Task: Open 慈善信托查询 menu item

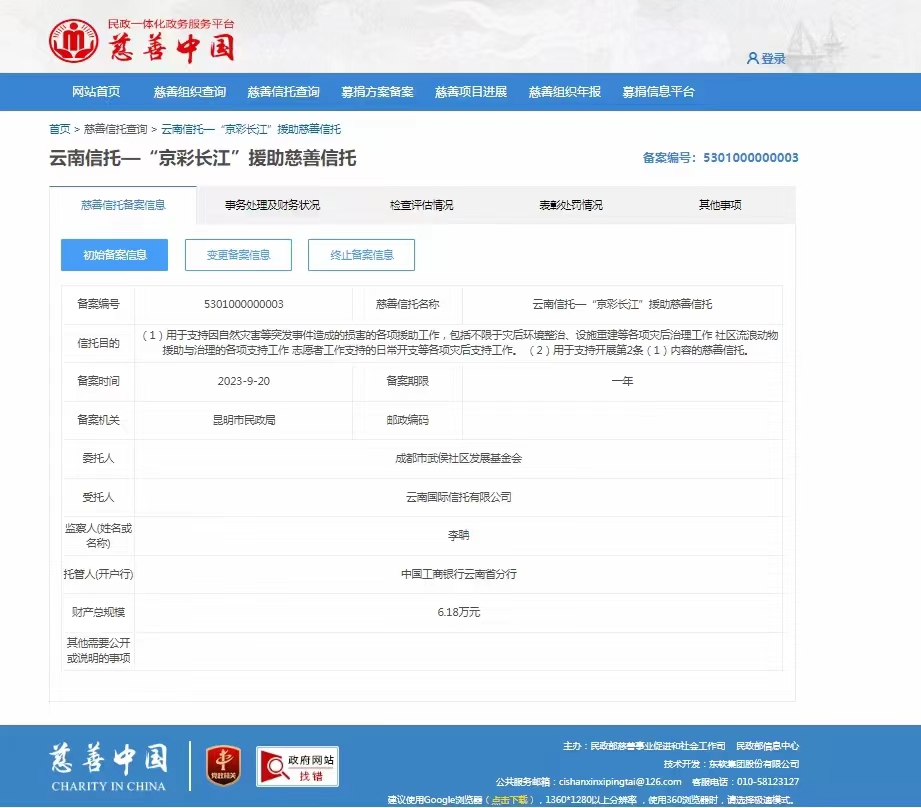Action: 283,92
